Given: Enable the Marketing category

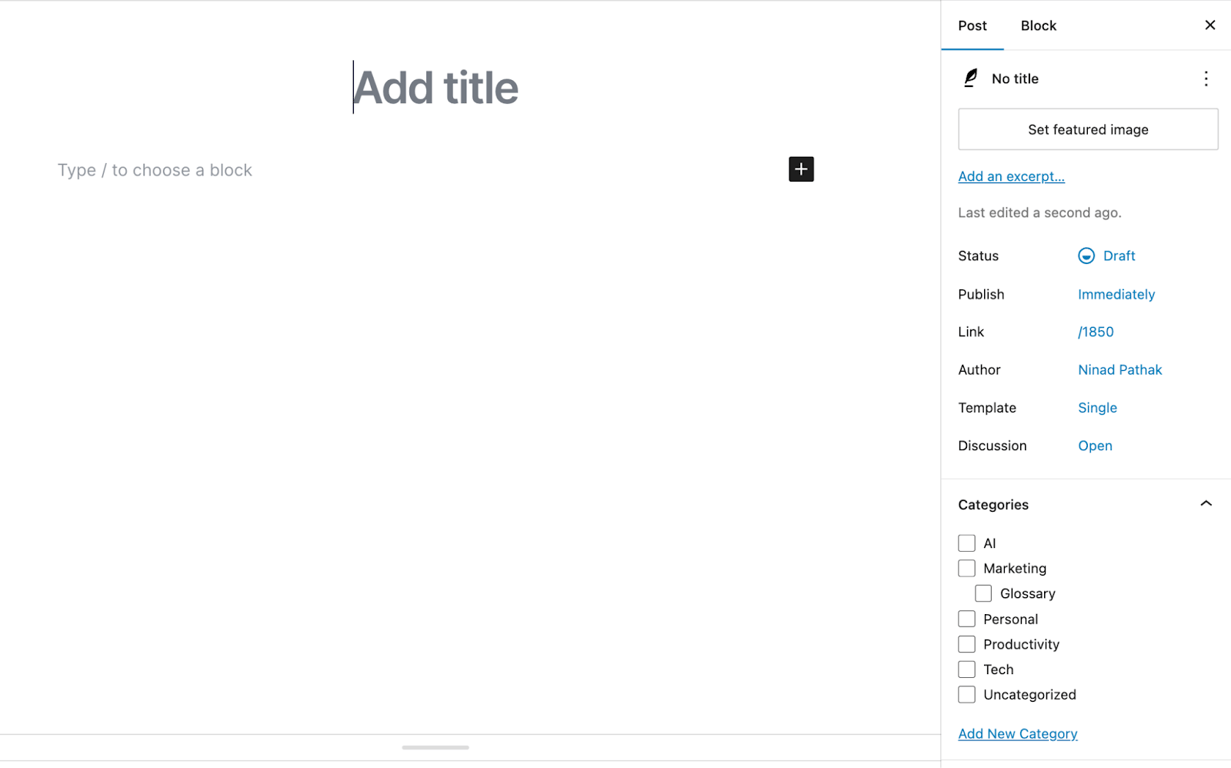Looking at the screenshot, I should click(x=966, y=568).
